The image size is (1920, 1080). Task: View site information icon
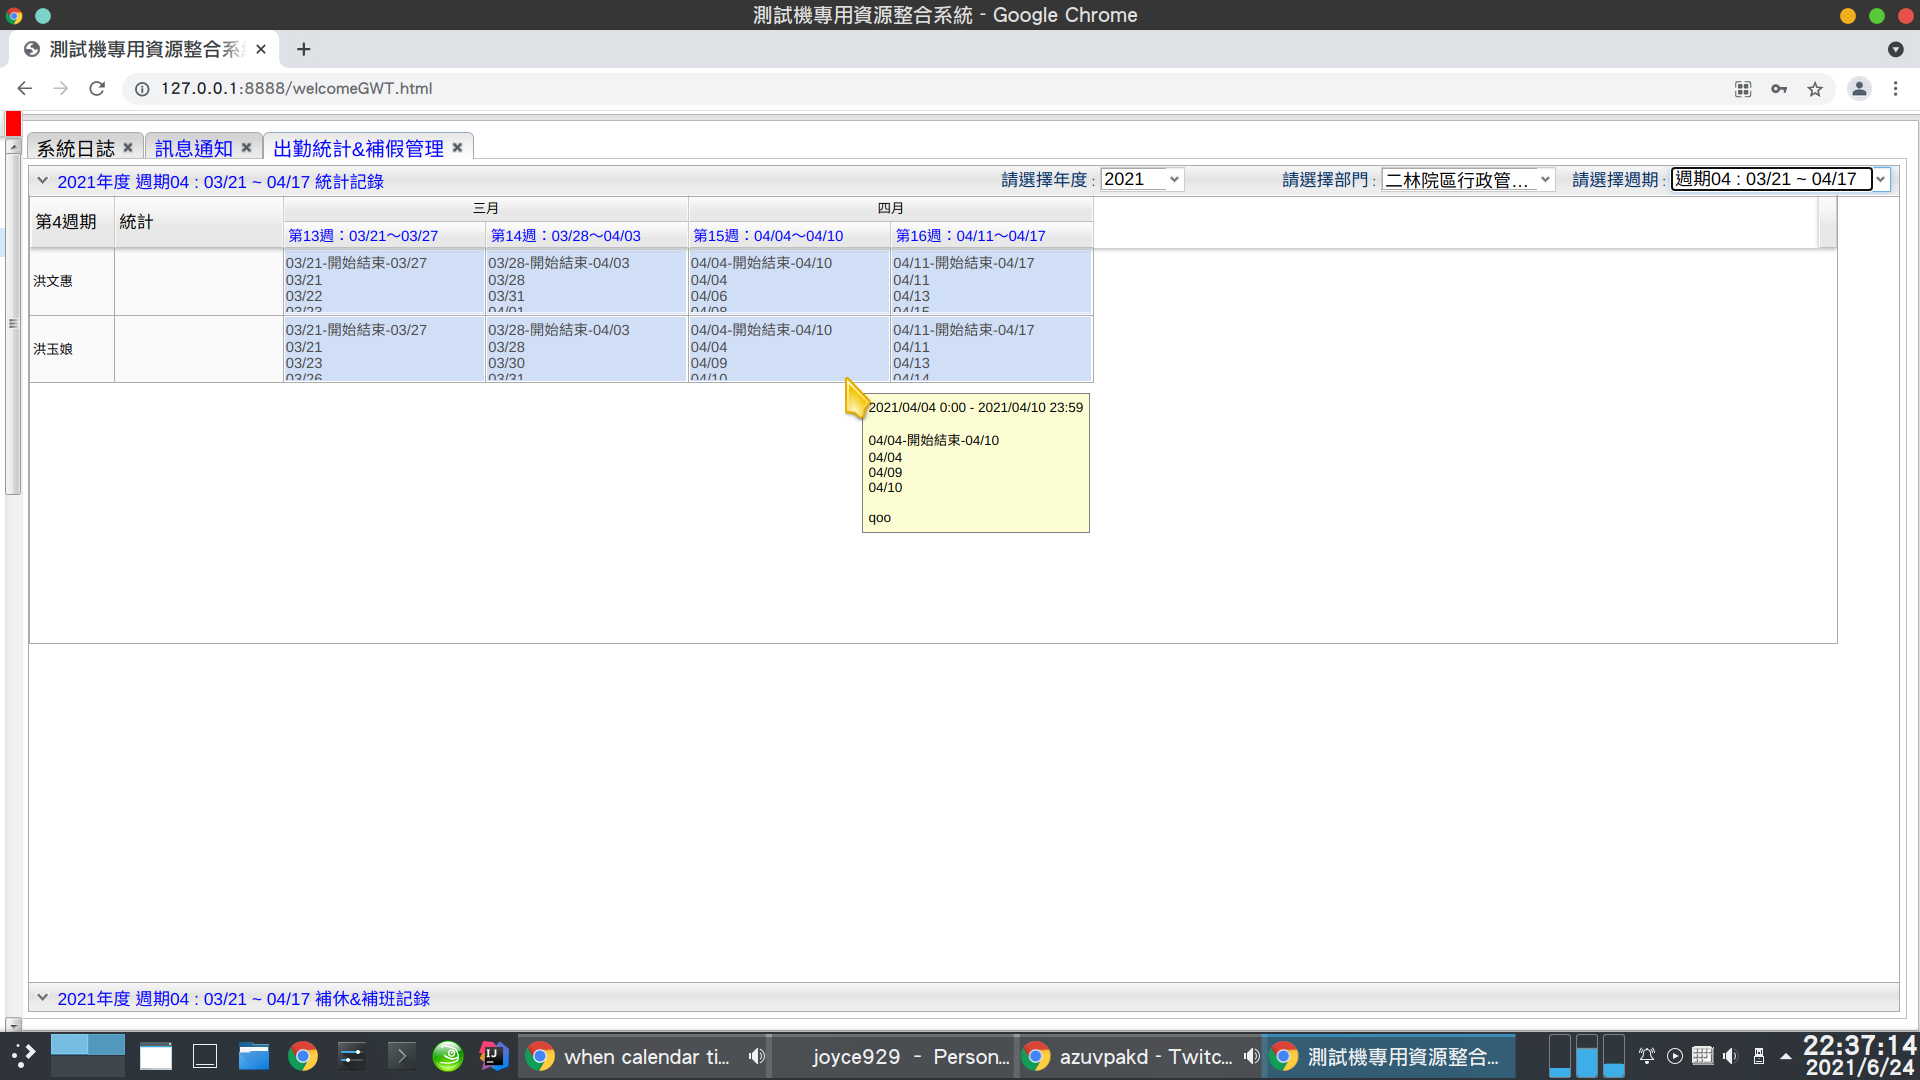[142, 89]
